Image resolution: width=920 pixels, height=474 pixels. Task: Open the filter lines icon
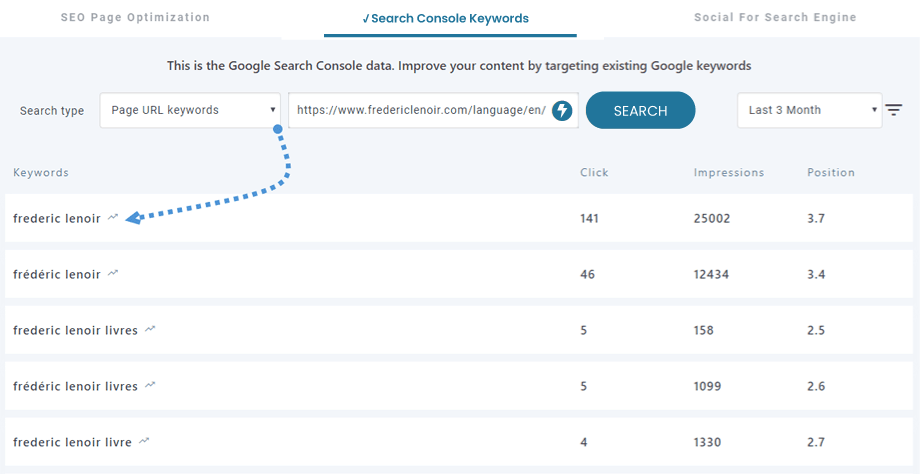coord(894,110)
